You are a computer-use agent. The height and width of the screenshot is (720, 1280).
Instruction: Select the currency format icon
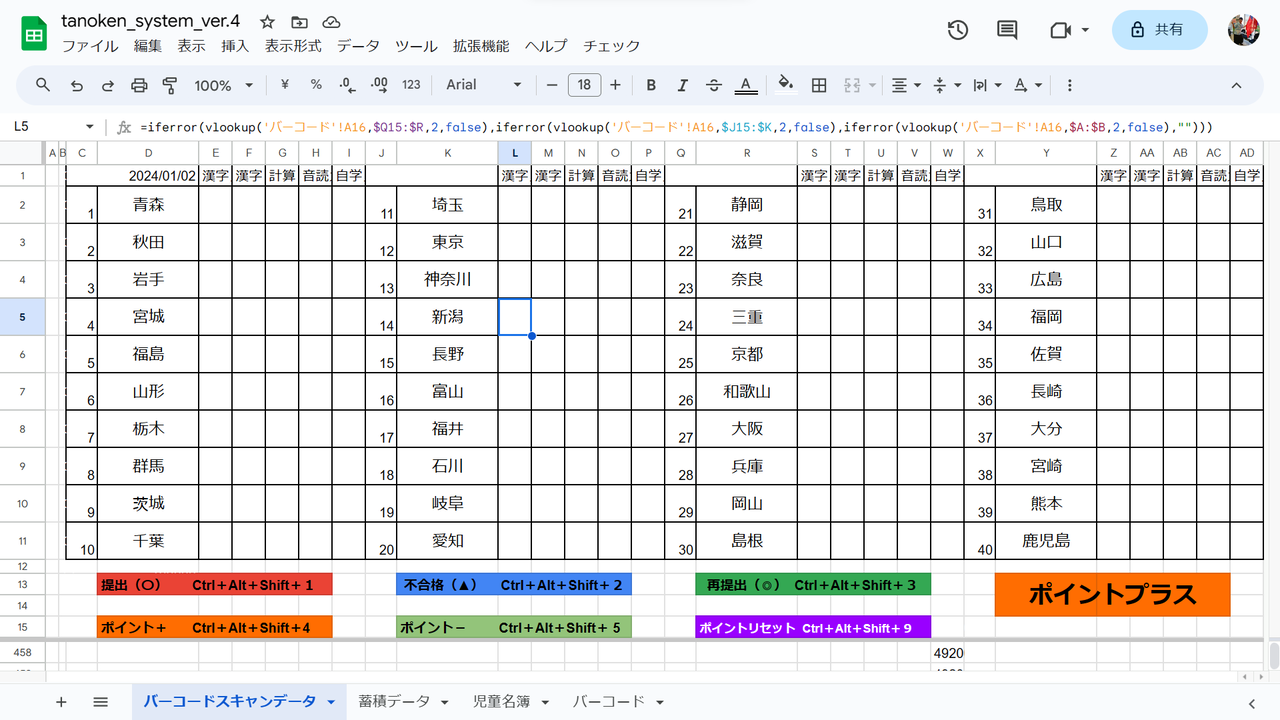(284, 85)
